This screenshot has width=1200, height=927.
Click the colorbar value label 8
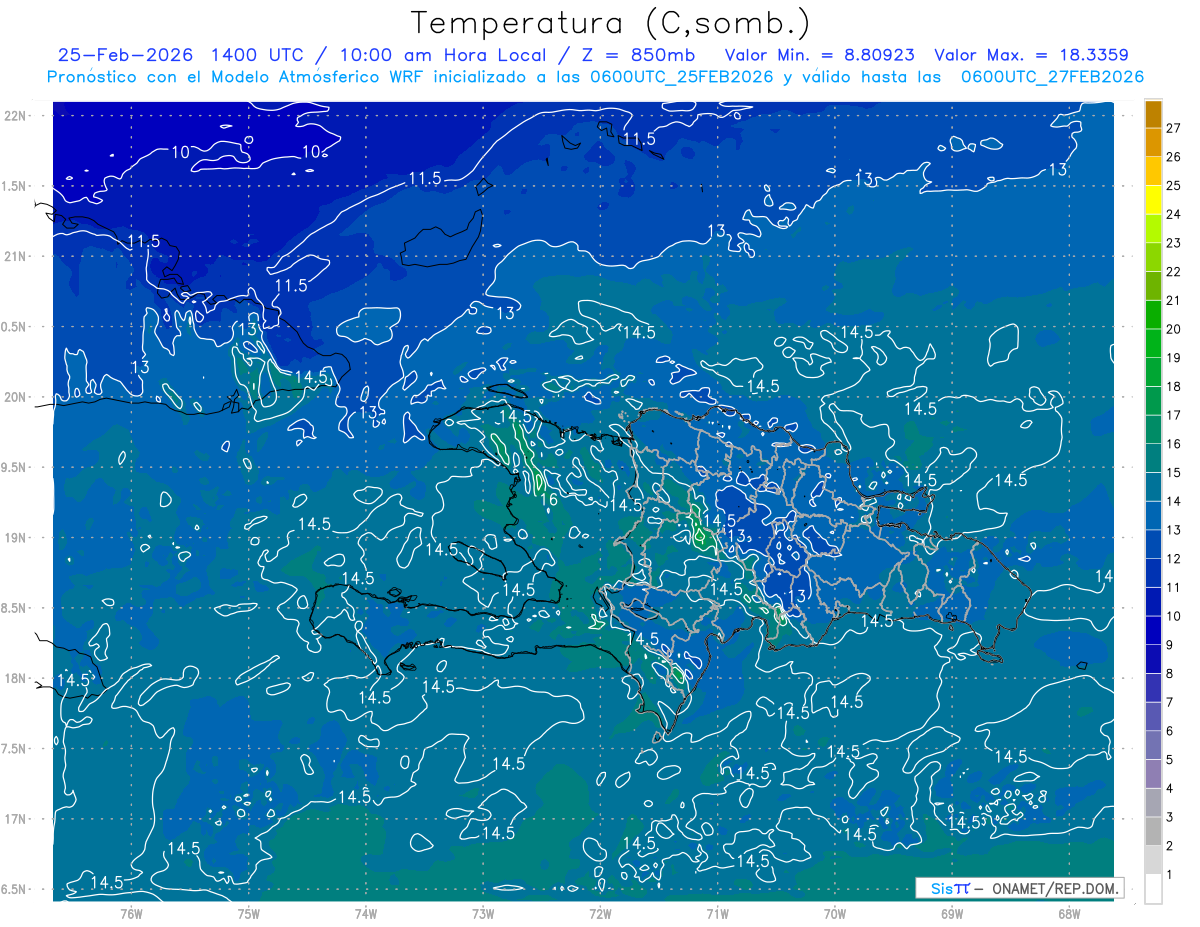click(x=1169, y=673)
